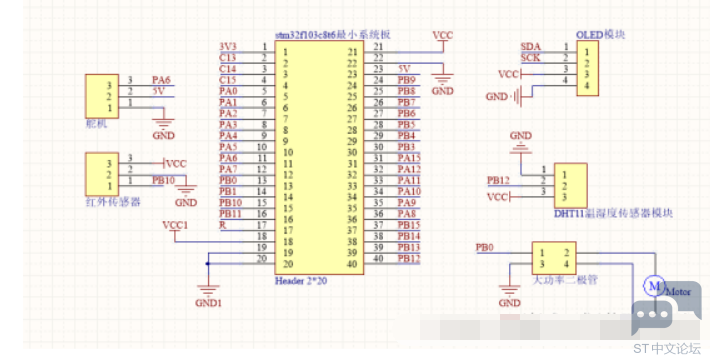Select the PA1 net label
The height and width of the screenshot is (364, 710).
tap(228, 102)
